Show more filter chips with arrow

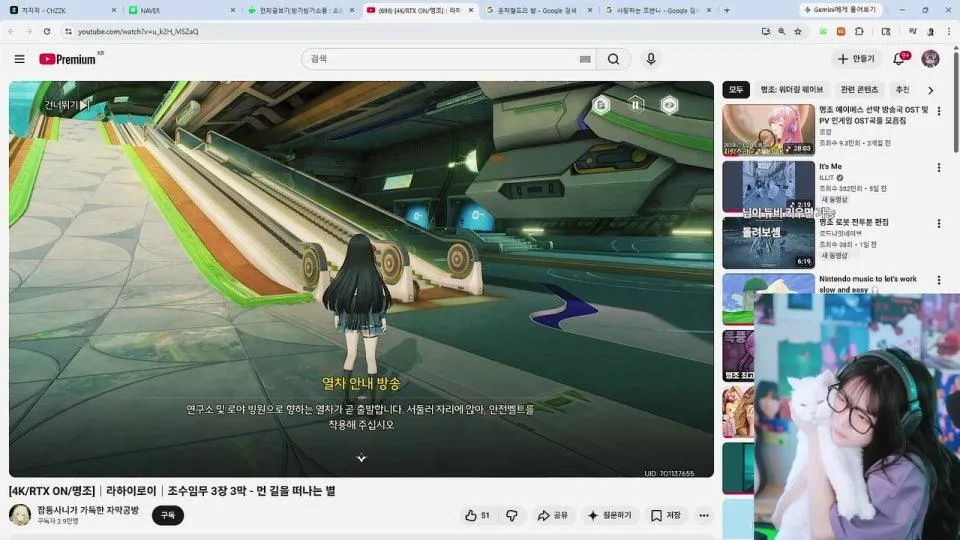click(x=931, y=90)
